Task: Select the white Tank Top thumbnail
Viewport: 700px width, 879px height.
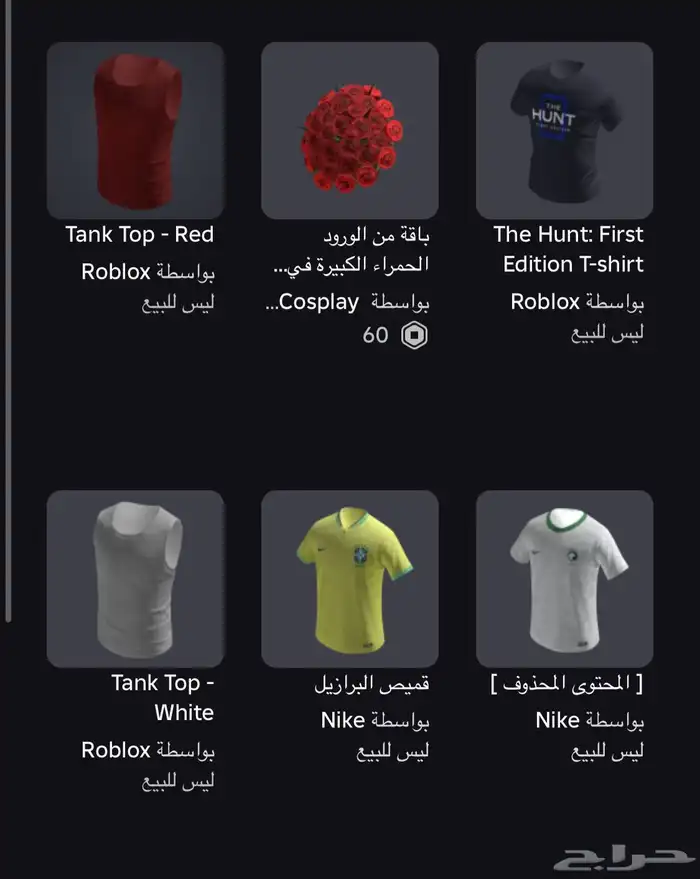Action: coord(136,579)
